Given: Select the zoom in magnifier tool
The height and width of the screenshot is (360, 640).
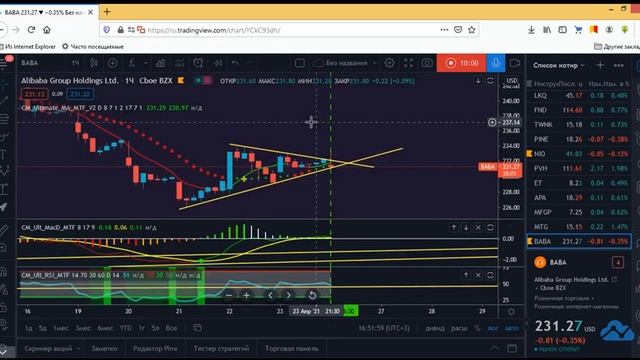Looking at the screenshot, I should (4, 248).
